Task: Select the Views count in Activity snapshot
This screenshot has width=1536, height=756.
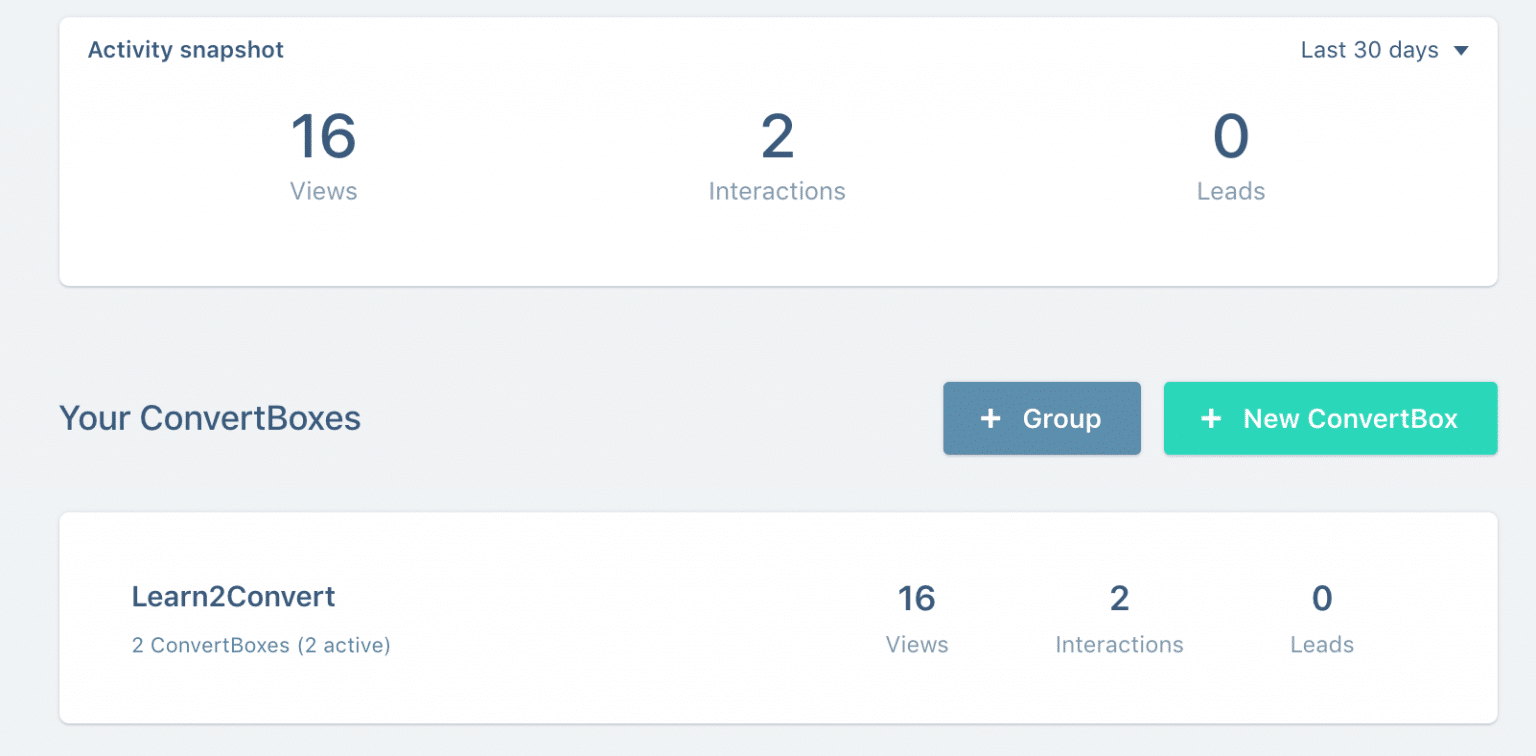Action: [x=323, y=137]
